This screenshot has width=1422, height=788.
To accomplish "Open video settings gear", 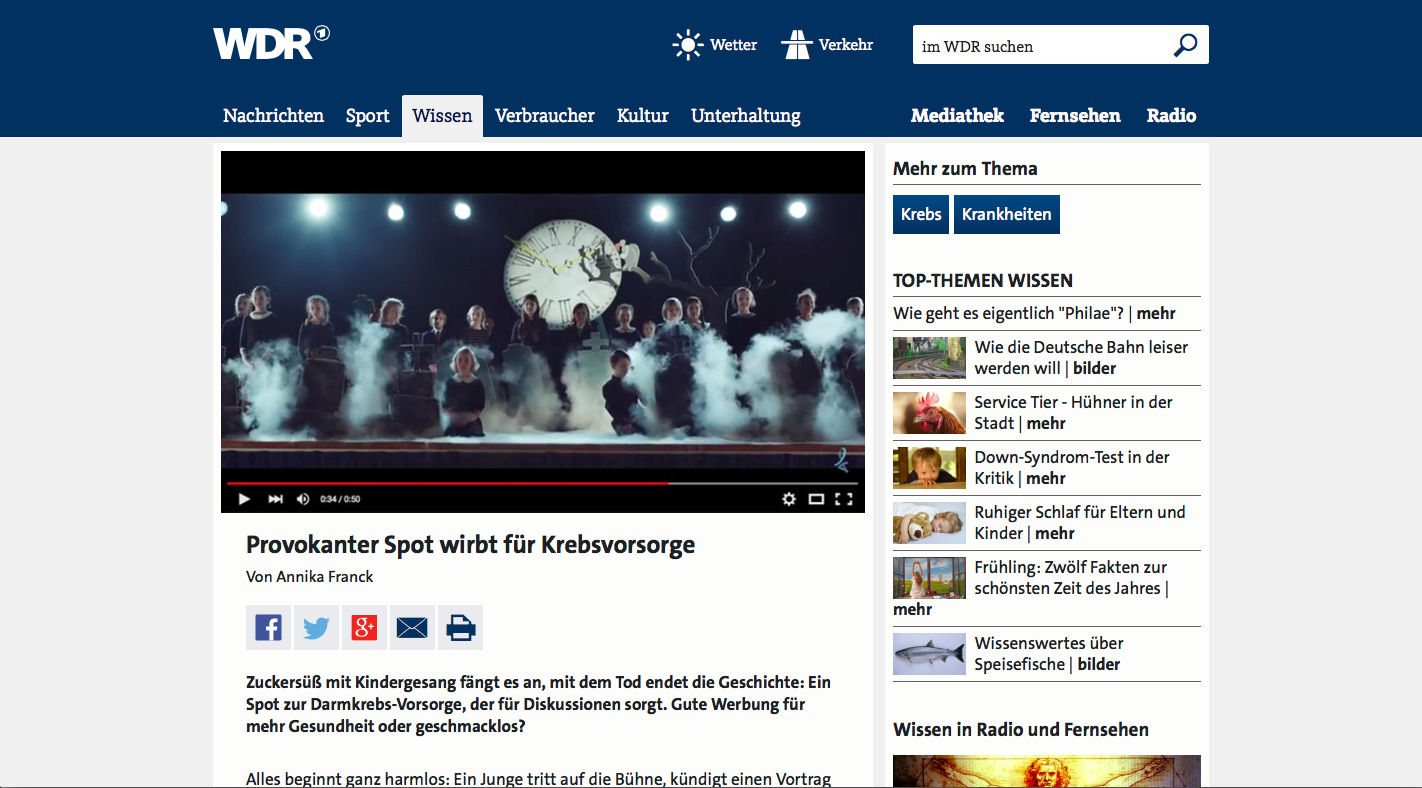I will click(x=789, y=499).
